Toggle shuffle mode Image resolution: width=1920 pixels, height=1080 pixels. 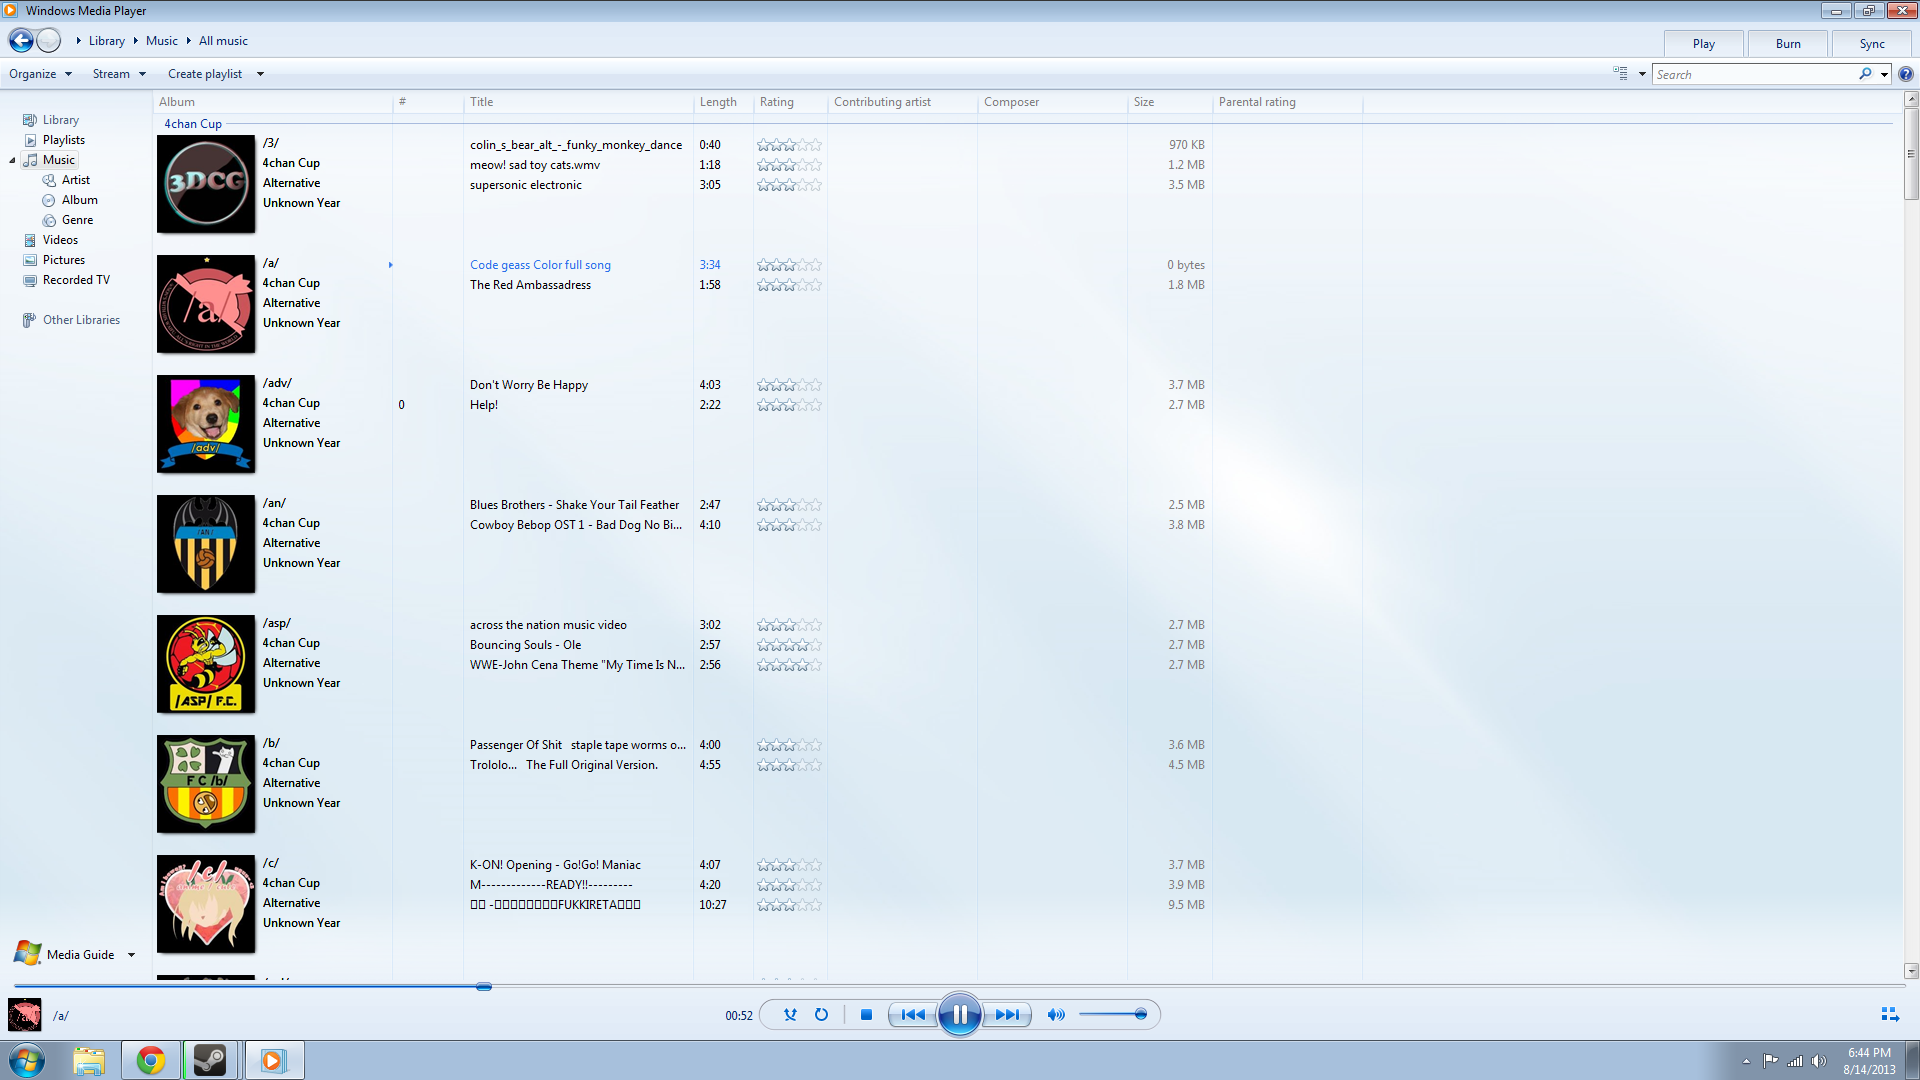790,1015
